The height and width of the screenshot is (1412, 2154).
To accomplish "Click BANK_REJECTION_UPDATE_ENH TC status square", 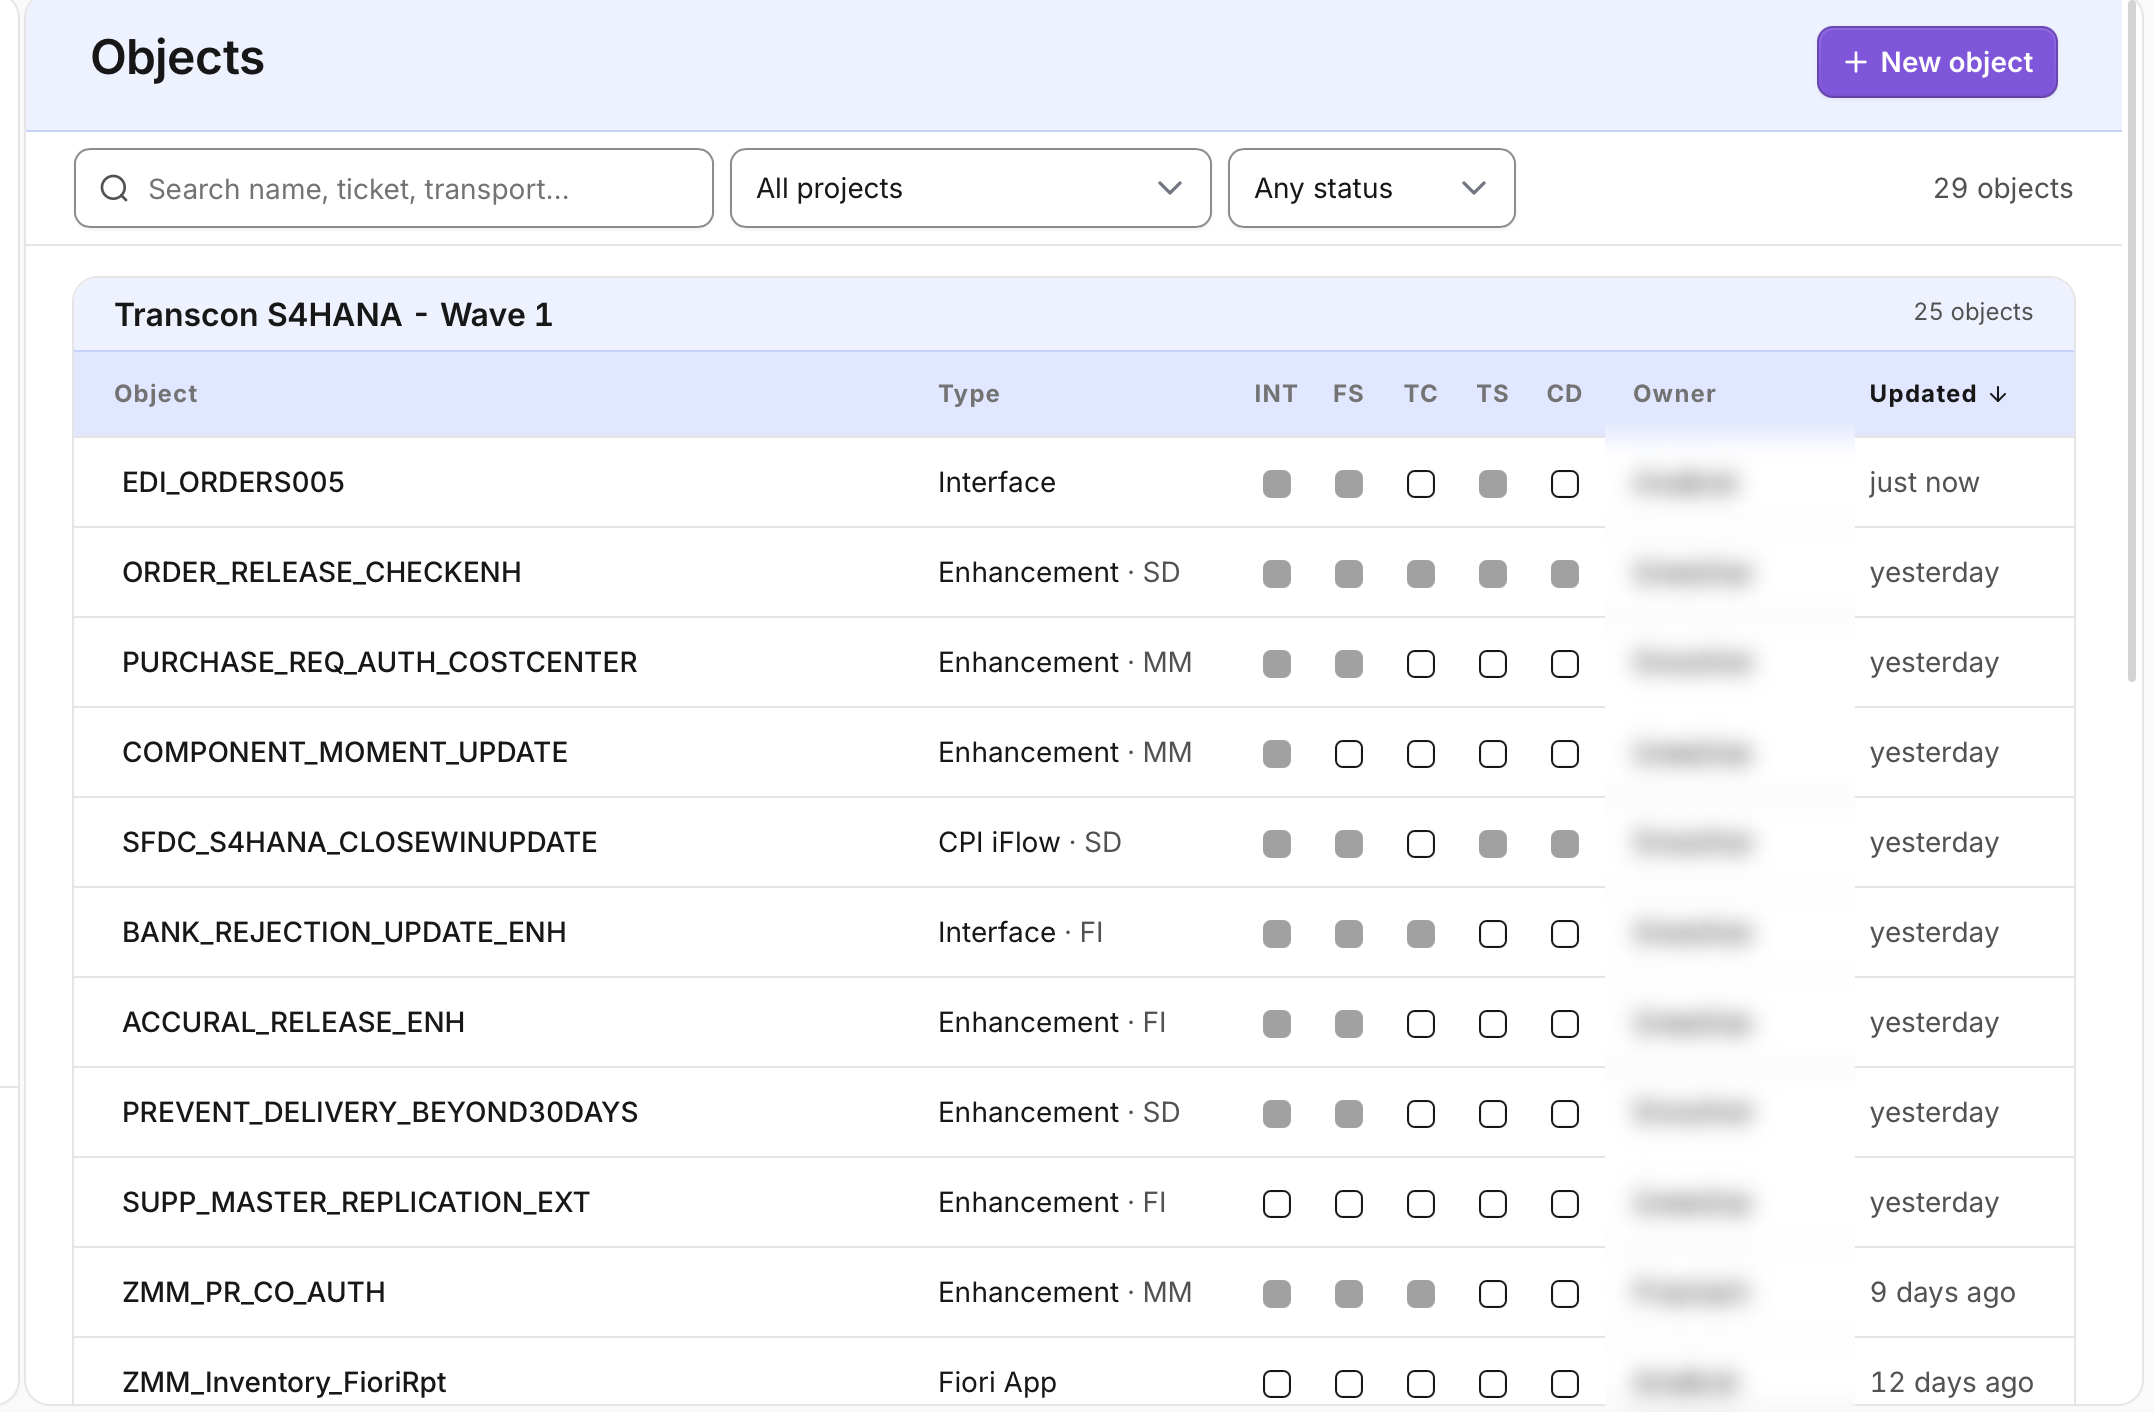I will tap(1420, 933).
